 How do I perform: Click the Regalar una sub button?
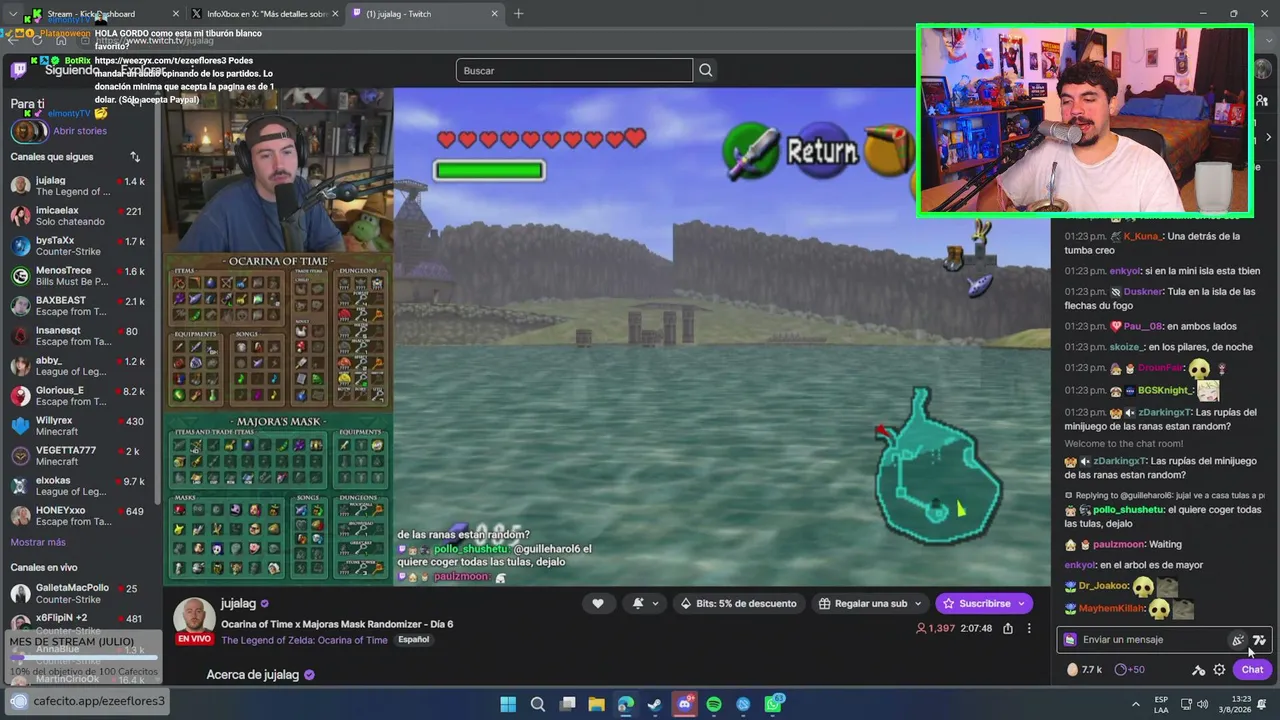[x=872, y=603]
